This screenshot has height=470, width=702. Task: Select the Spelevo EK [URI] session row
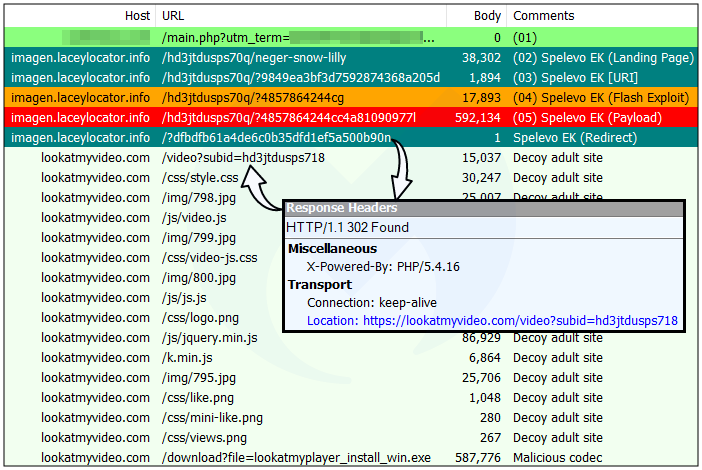300,78
